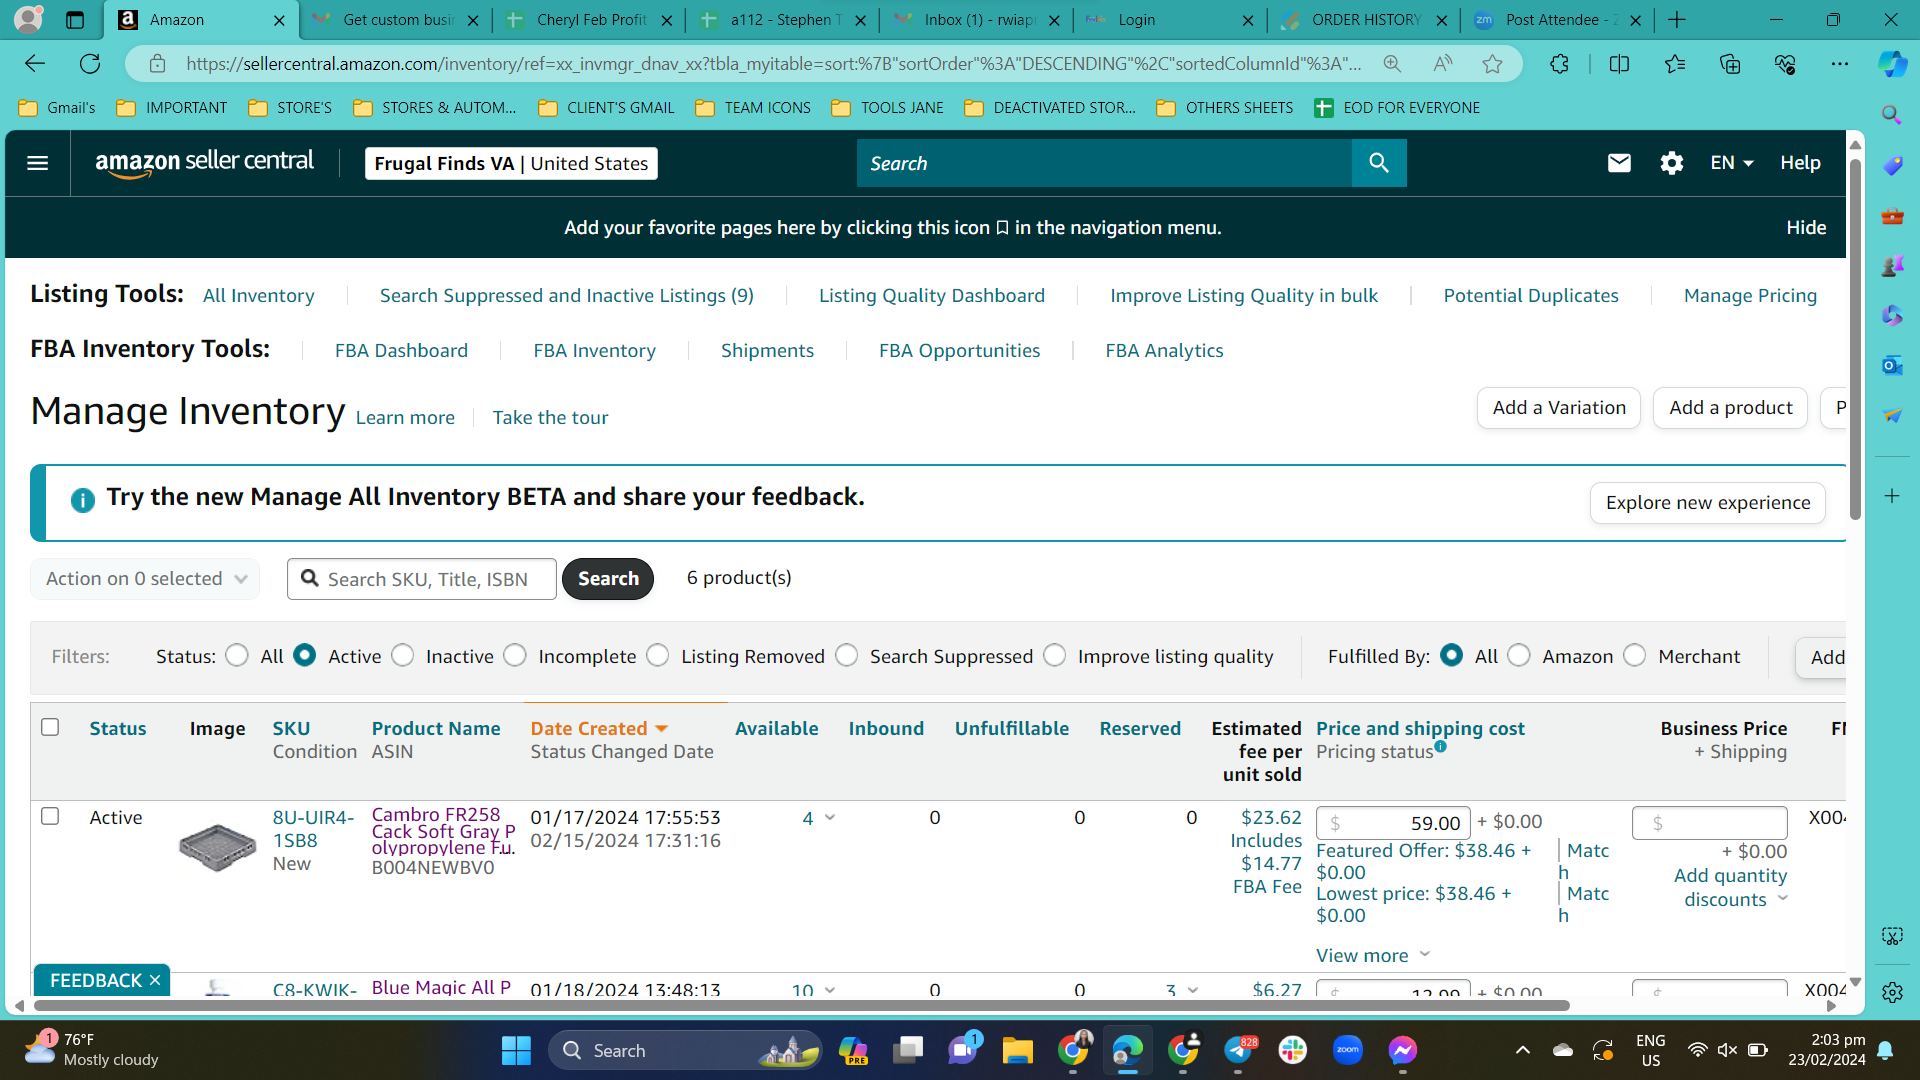The image size is (1920, 1080).
Task: Click the Search SKU, Title, ISBN field
Action: [422, 579]
